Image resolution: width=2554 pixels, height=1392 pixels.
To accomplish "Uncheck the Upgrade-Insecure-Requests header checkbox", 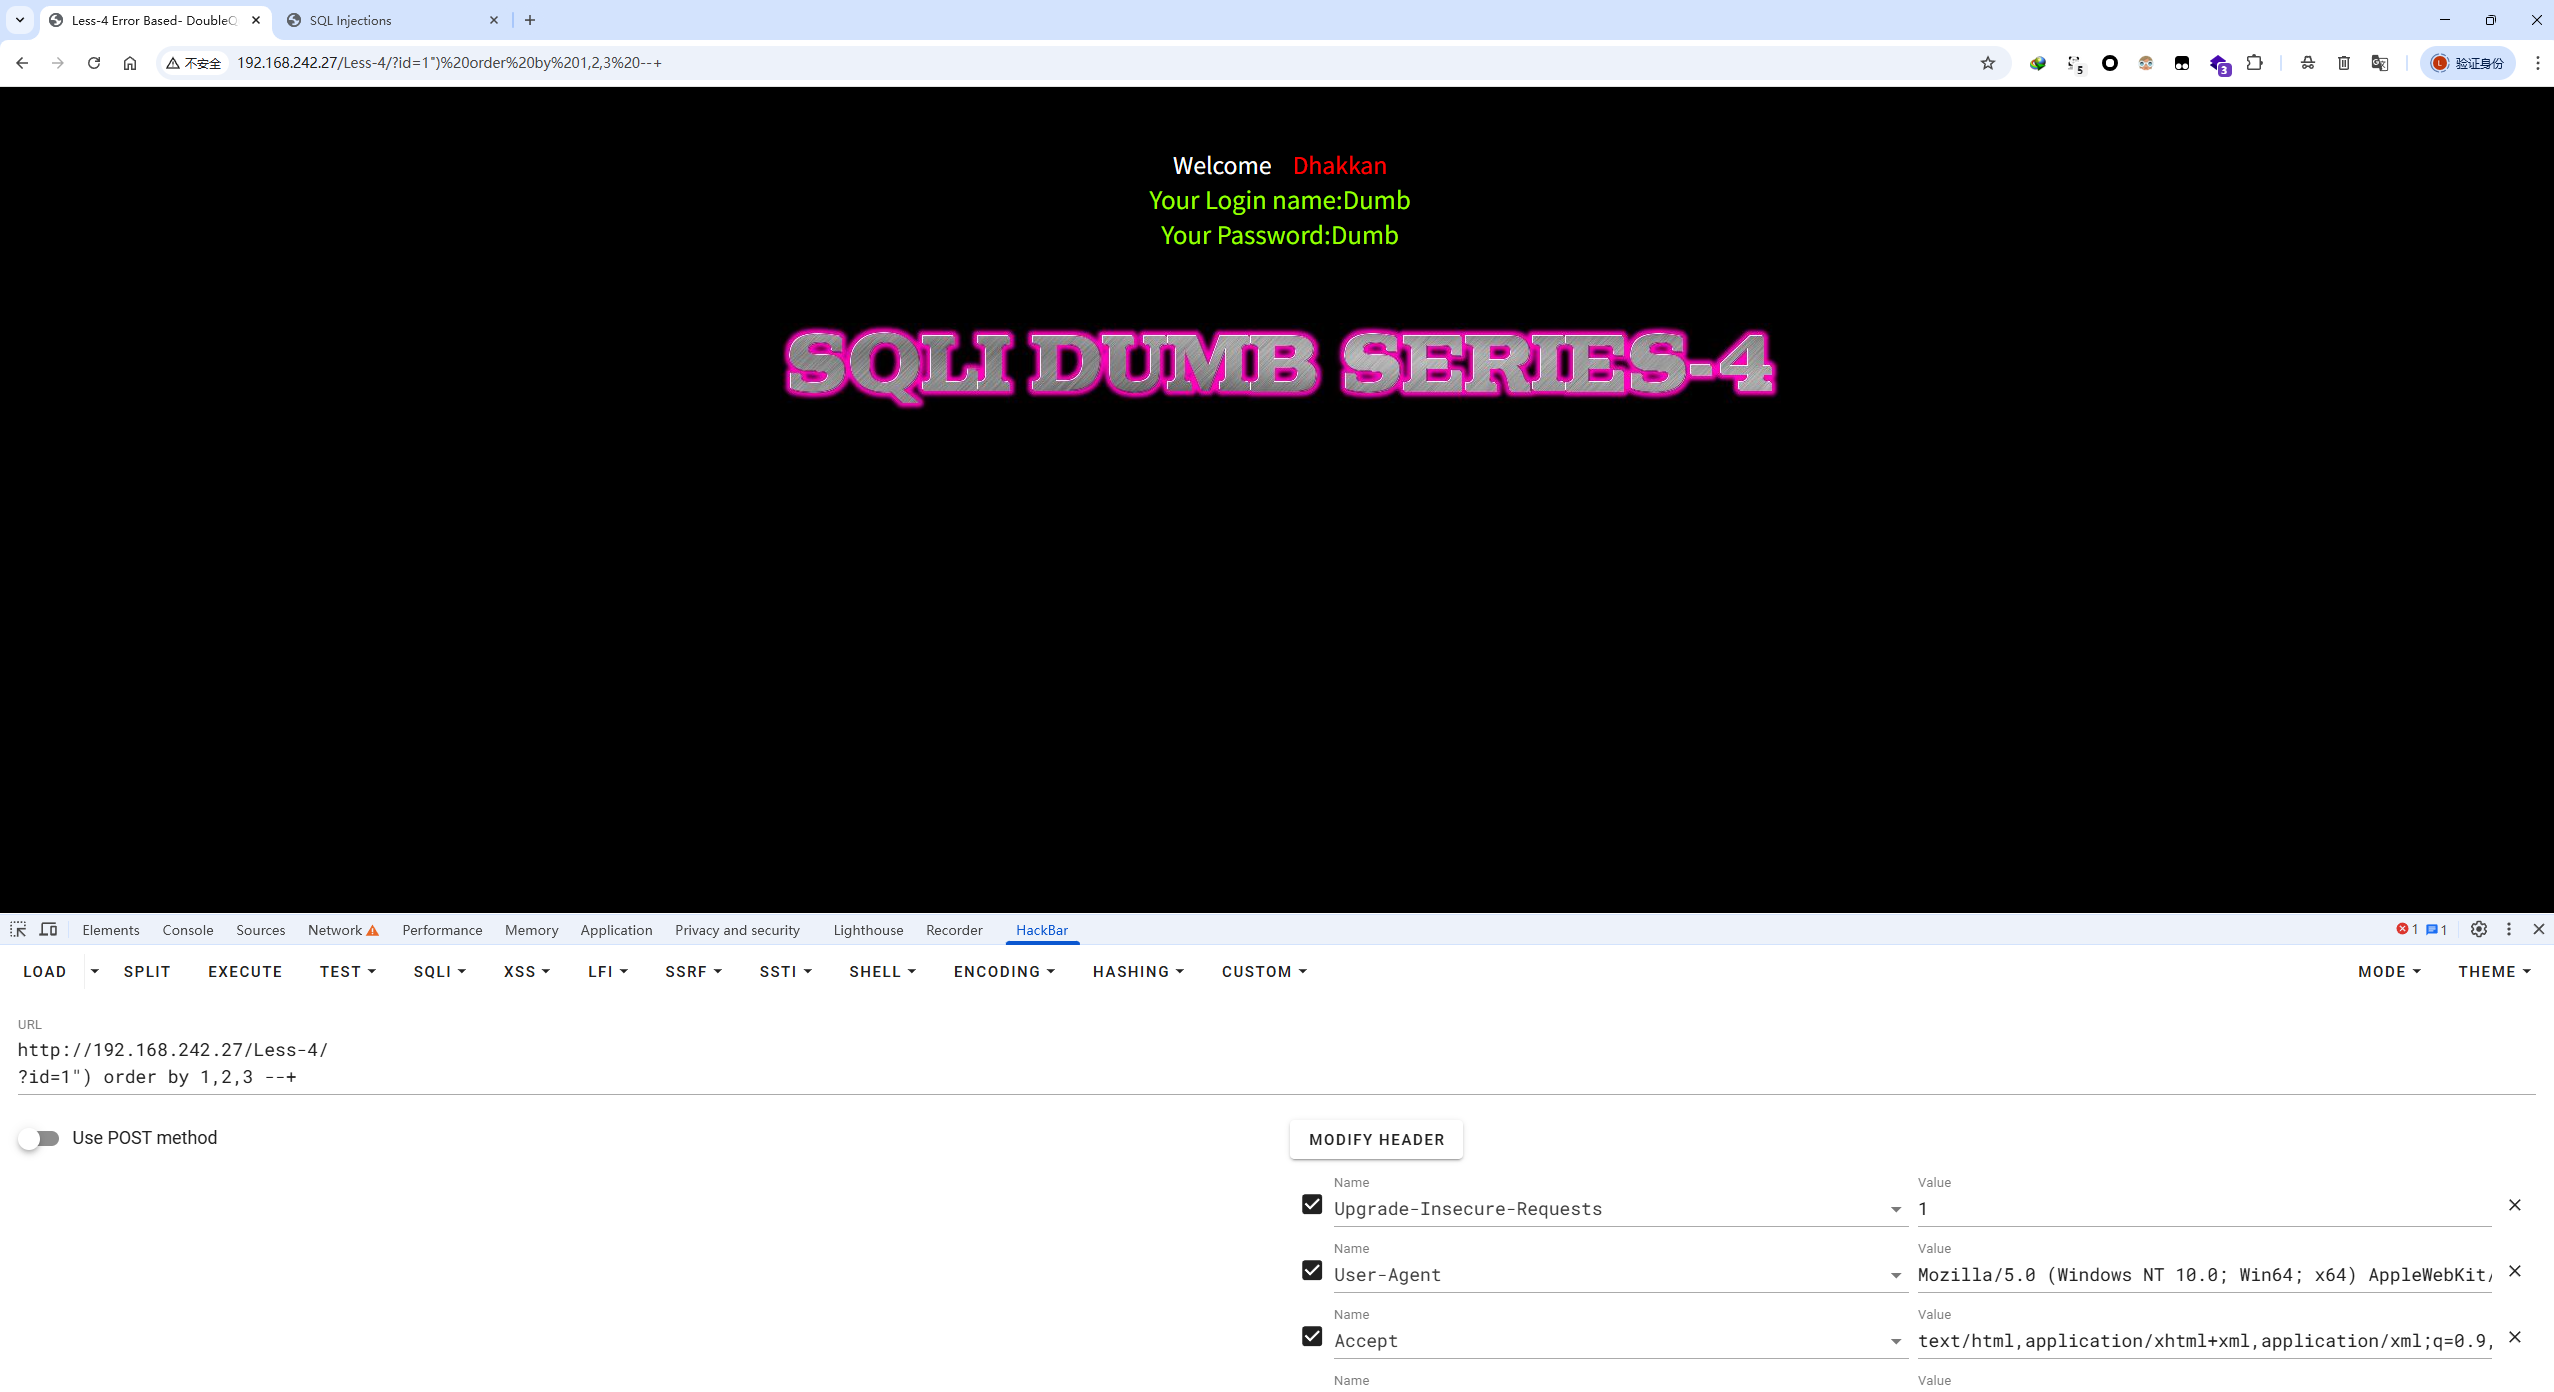I will coord(1312,1204).
